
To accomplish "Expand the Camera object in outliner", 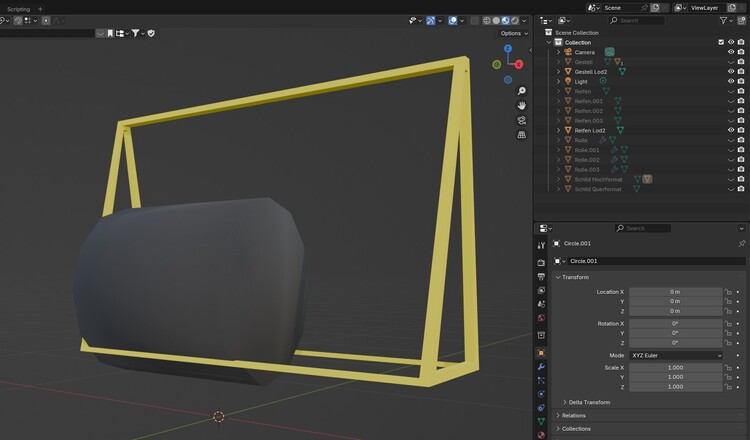I will pyautogui.click(x=558, y=52).
